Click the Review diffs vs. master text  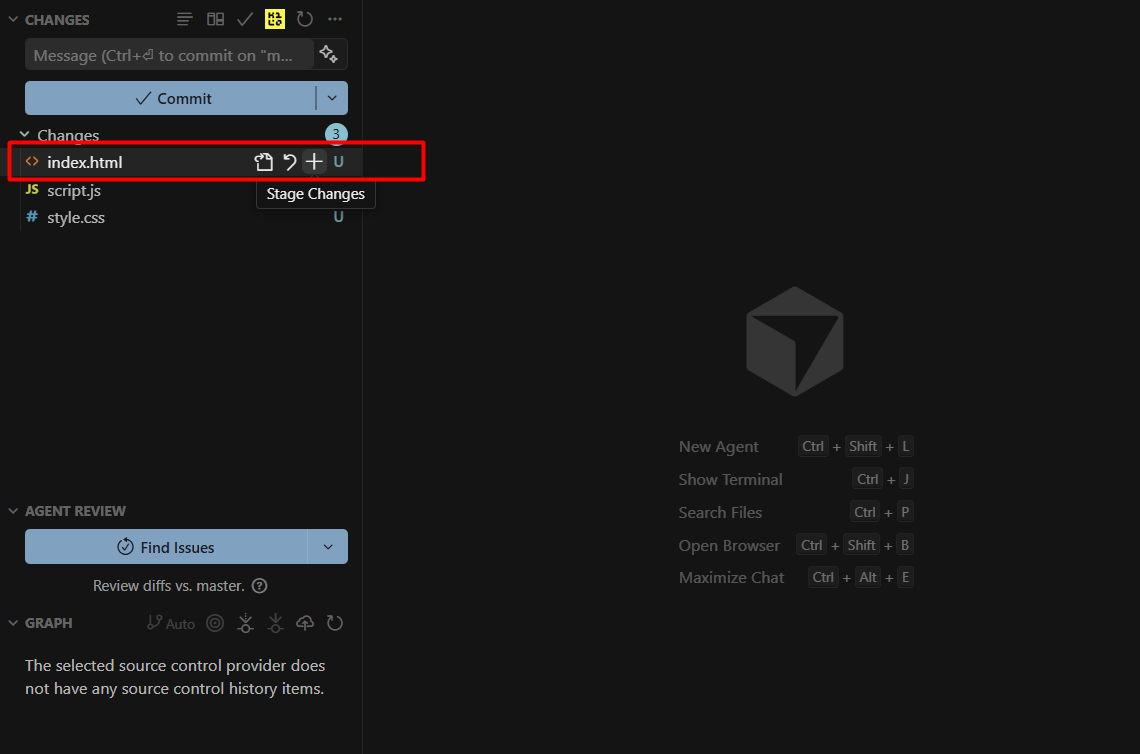click(x=169, y=586)
